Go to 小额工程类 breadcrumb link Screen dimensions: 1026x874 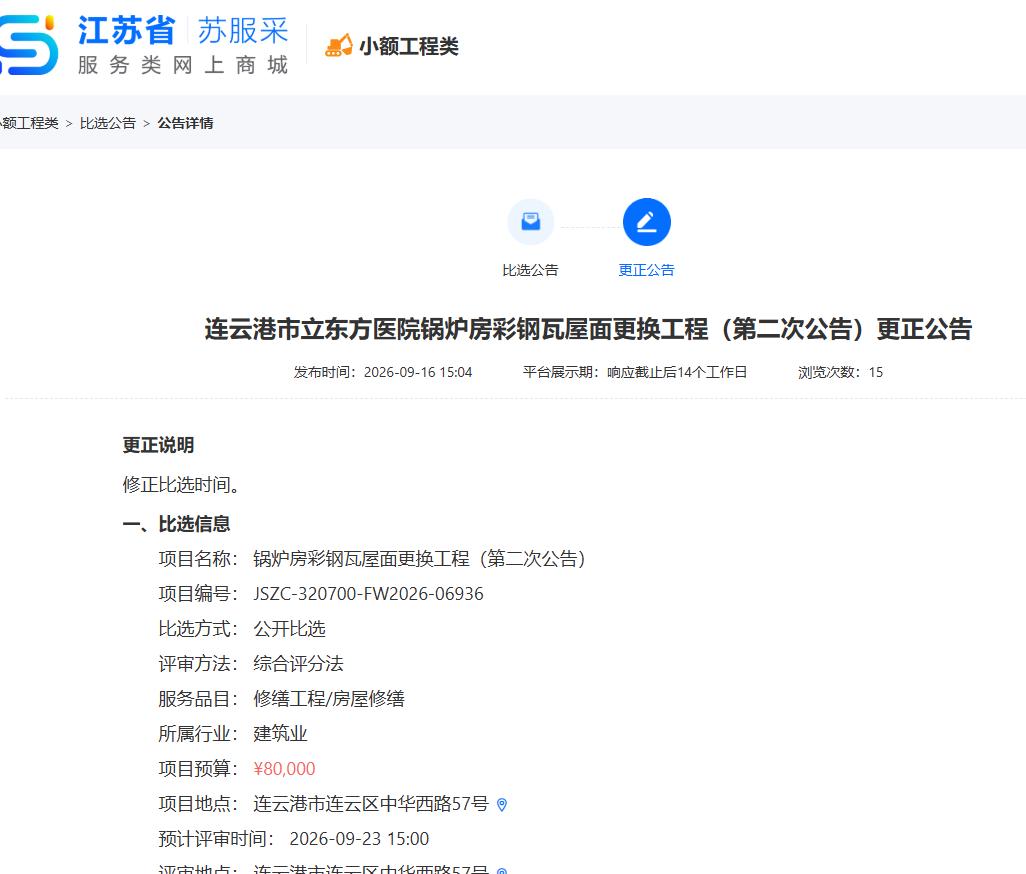[29, 123]
